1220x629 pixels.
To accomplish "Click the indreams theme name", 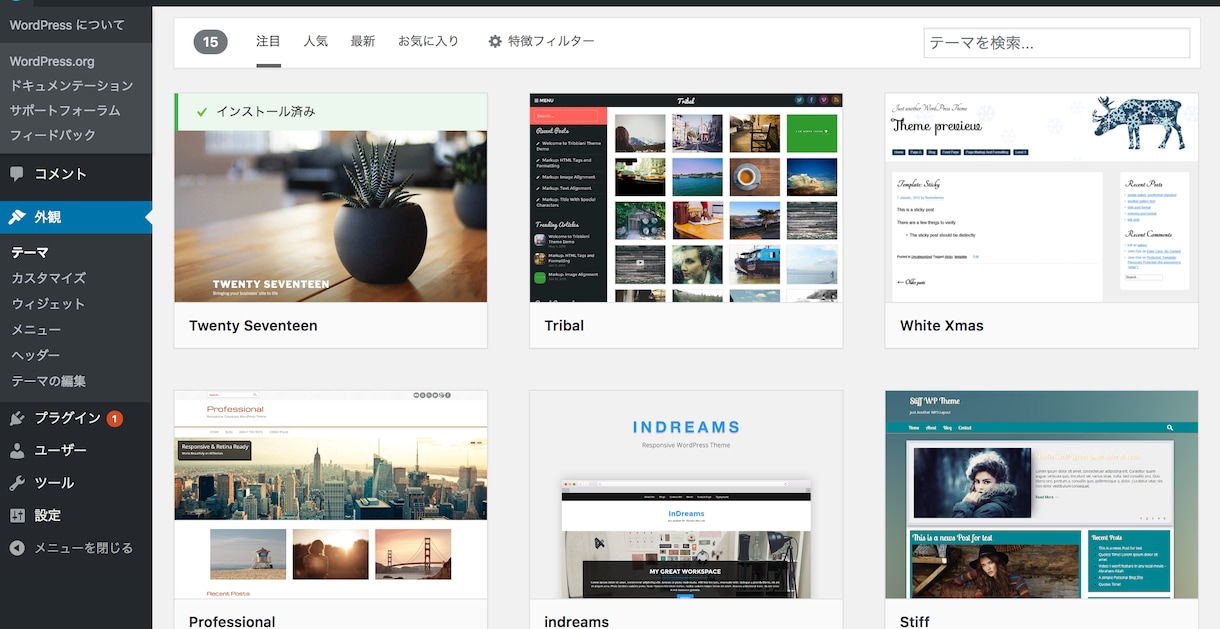I will coord(576,621).
